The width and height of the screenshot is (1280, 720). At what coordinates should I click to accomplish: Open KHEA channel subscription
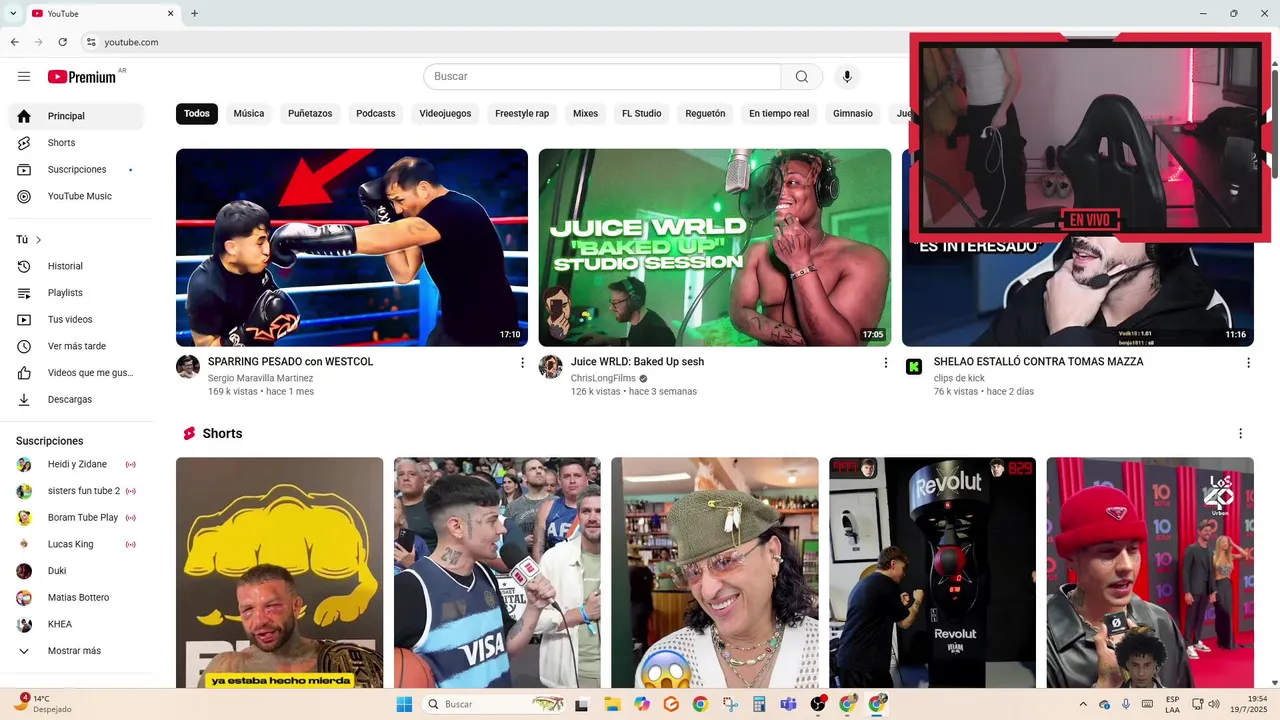pyautogui.click(x=76, y=624)
